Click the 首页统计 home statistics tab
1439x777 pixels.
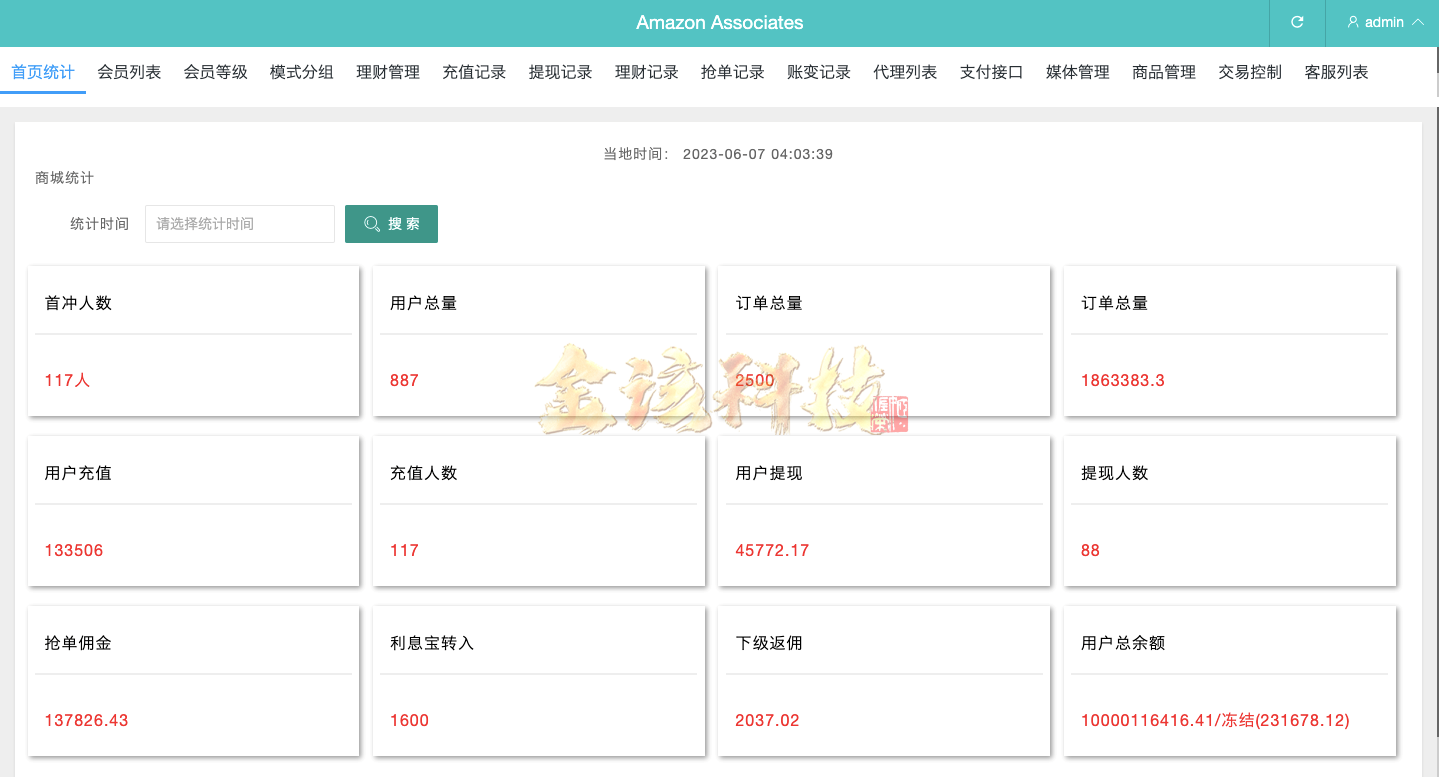tap(42, 71)
